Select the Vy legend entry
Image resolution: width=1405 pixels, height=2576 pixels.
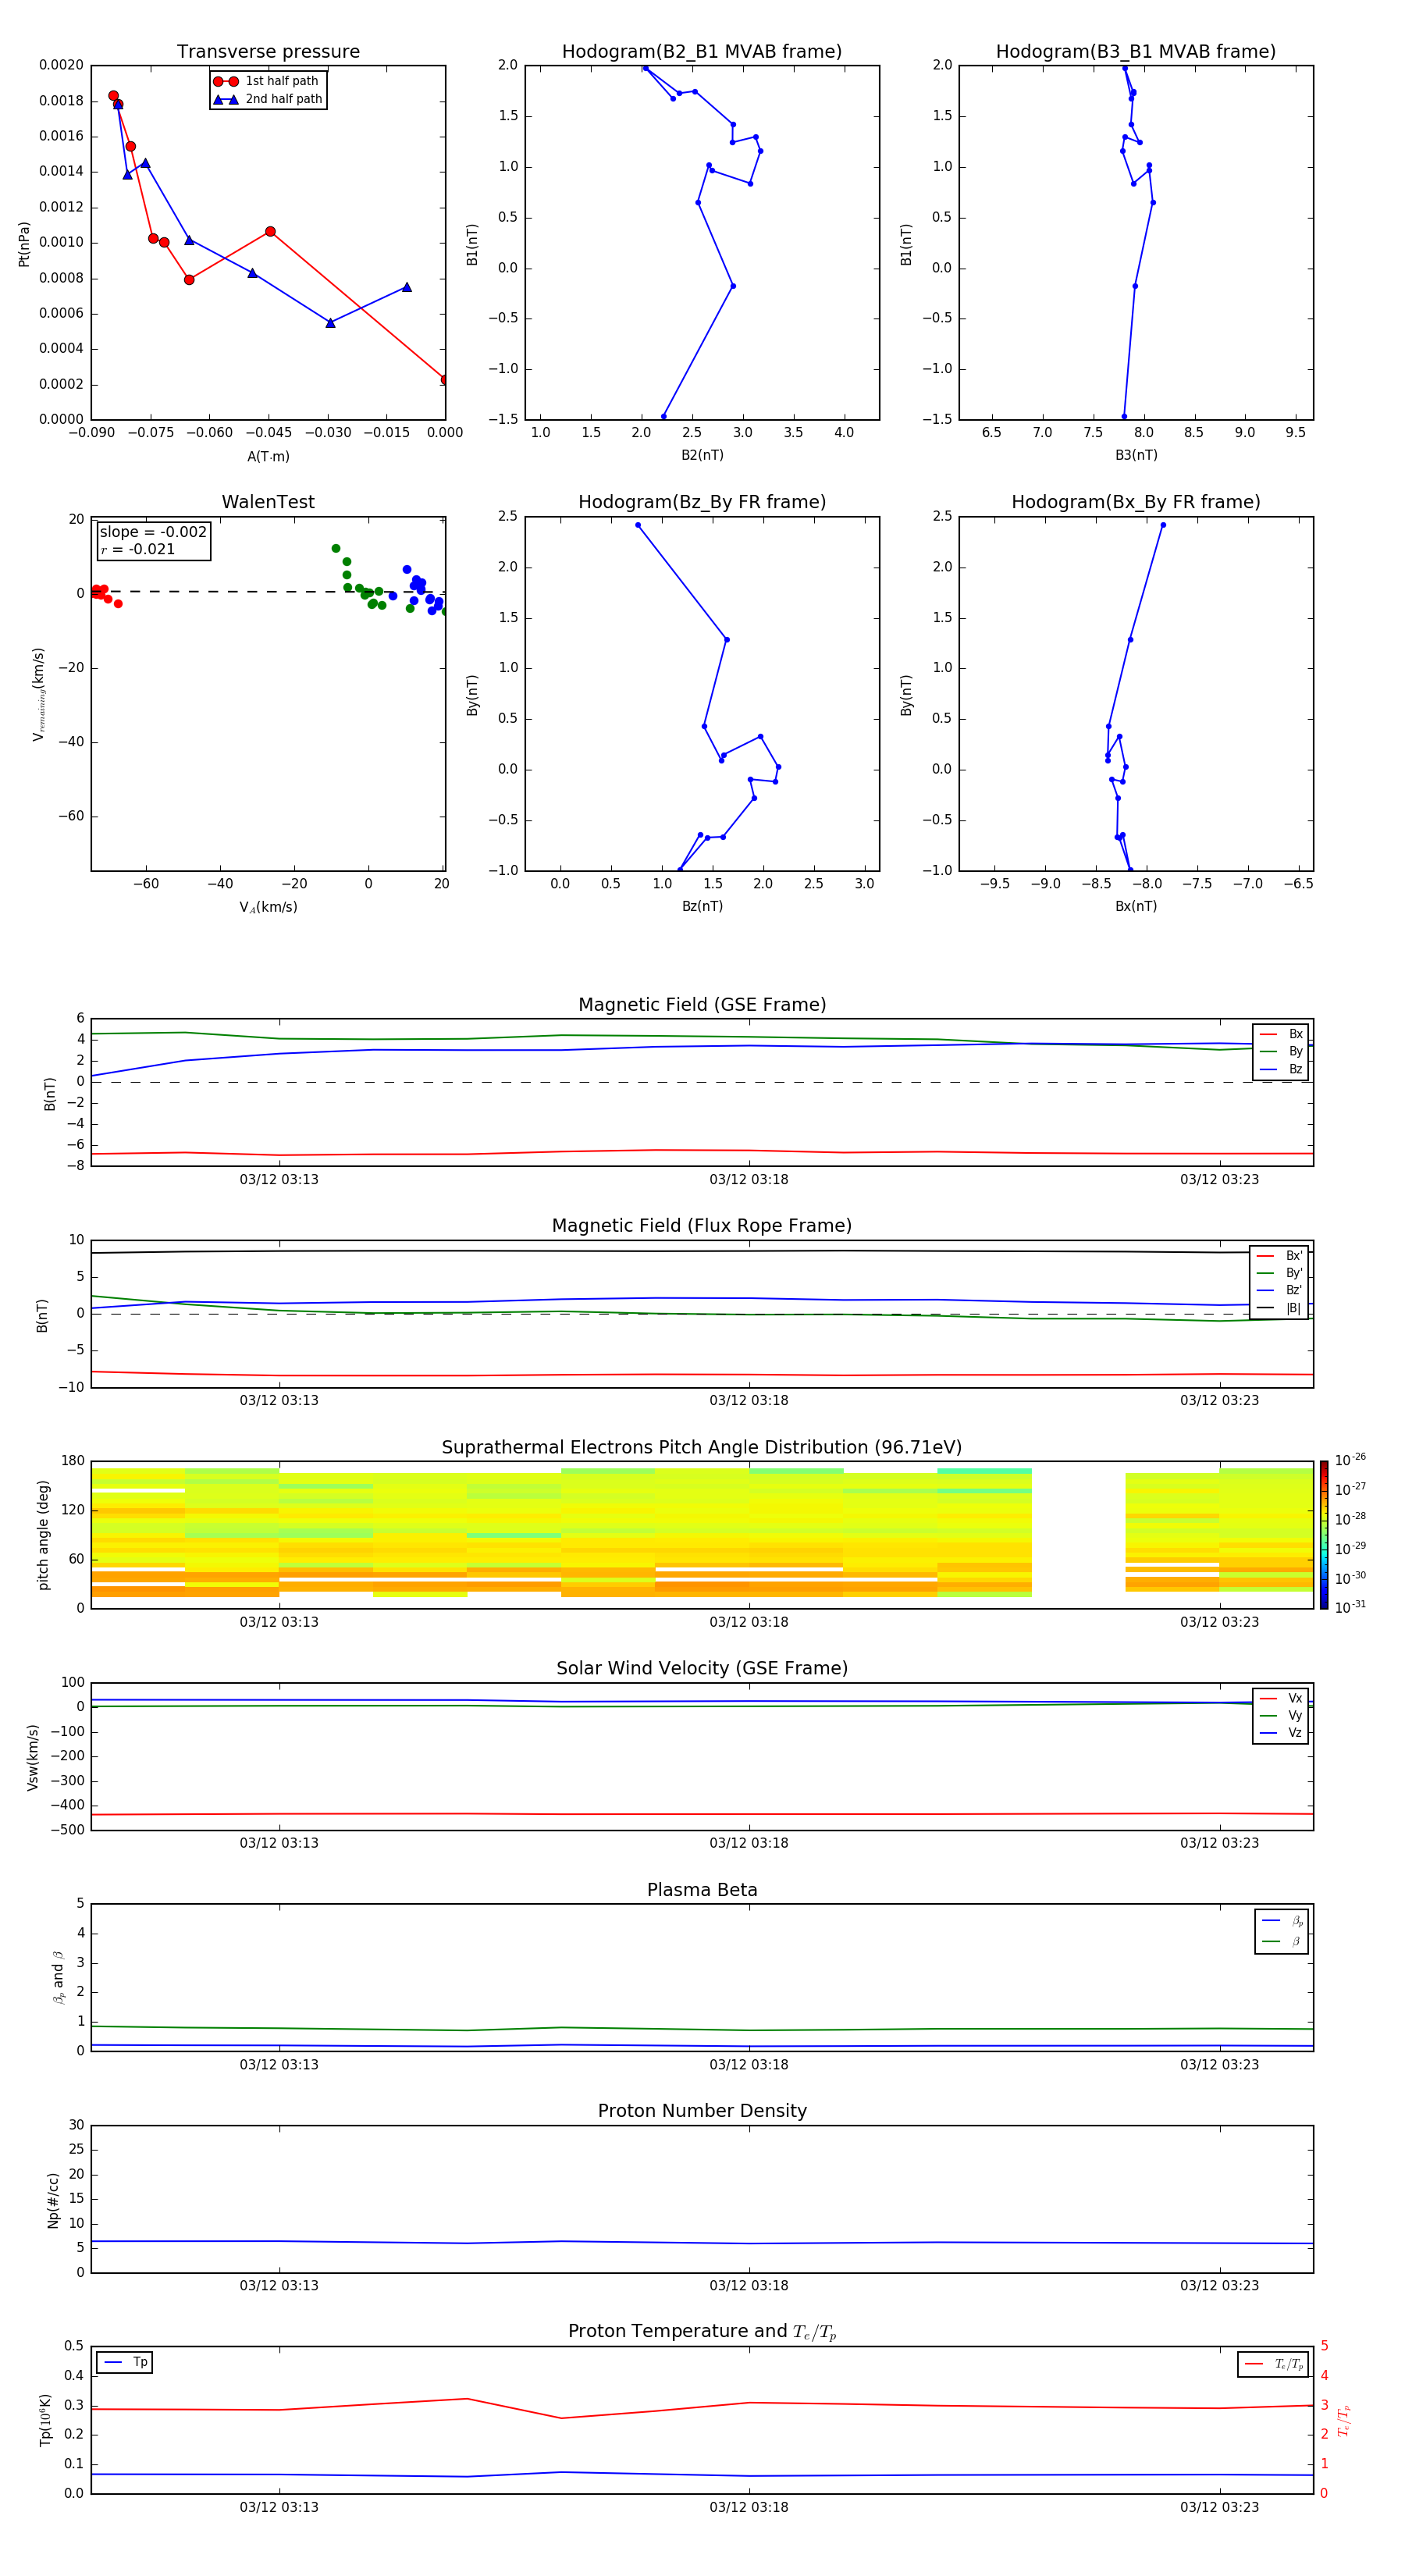point(1281,1715)
